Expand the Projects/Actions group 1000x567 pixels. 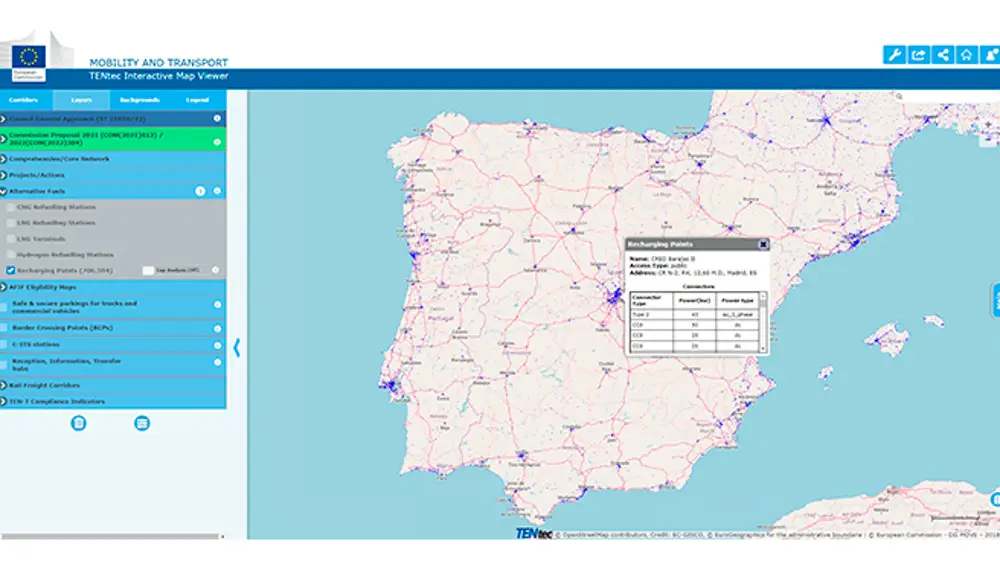pos(3,175)
